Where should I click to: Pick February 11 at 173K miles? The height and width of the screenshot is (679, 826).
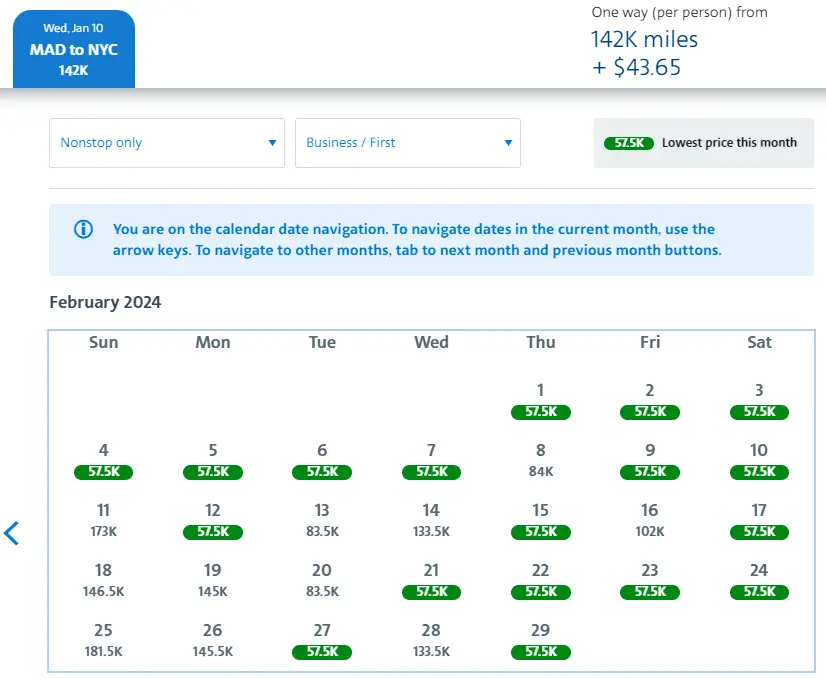pyautogui.click(x=103, y=520)
